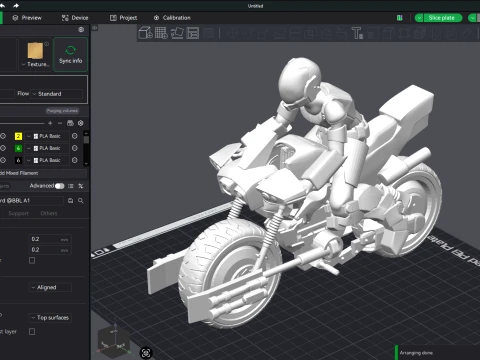
Task: Click the Add Mixed Filament button
Action: 43,173
